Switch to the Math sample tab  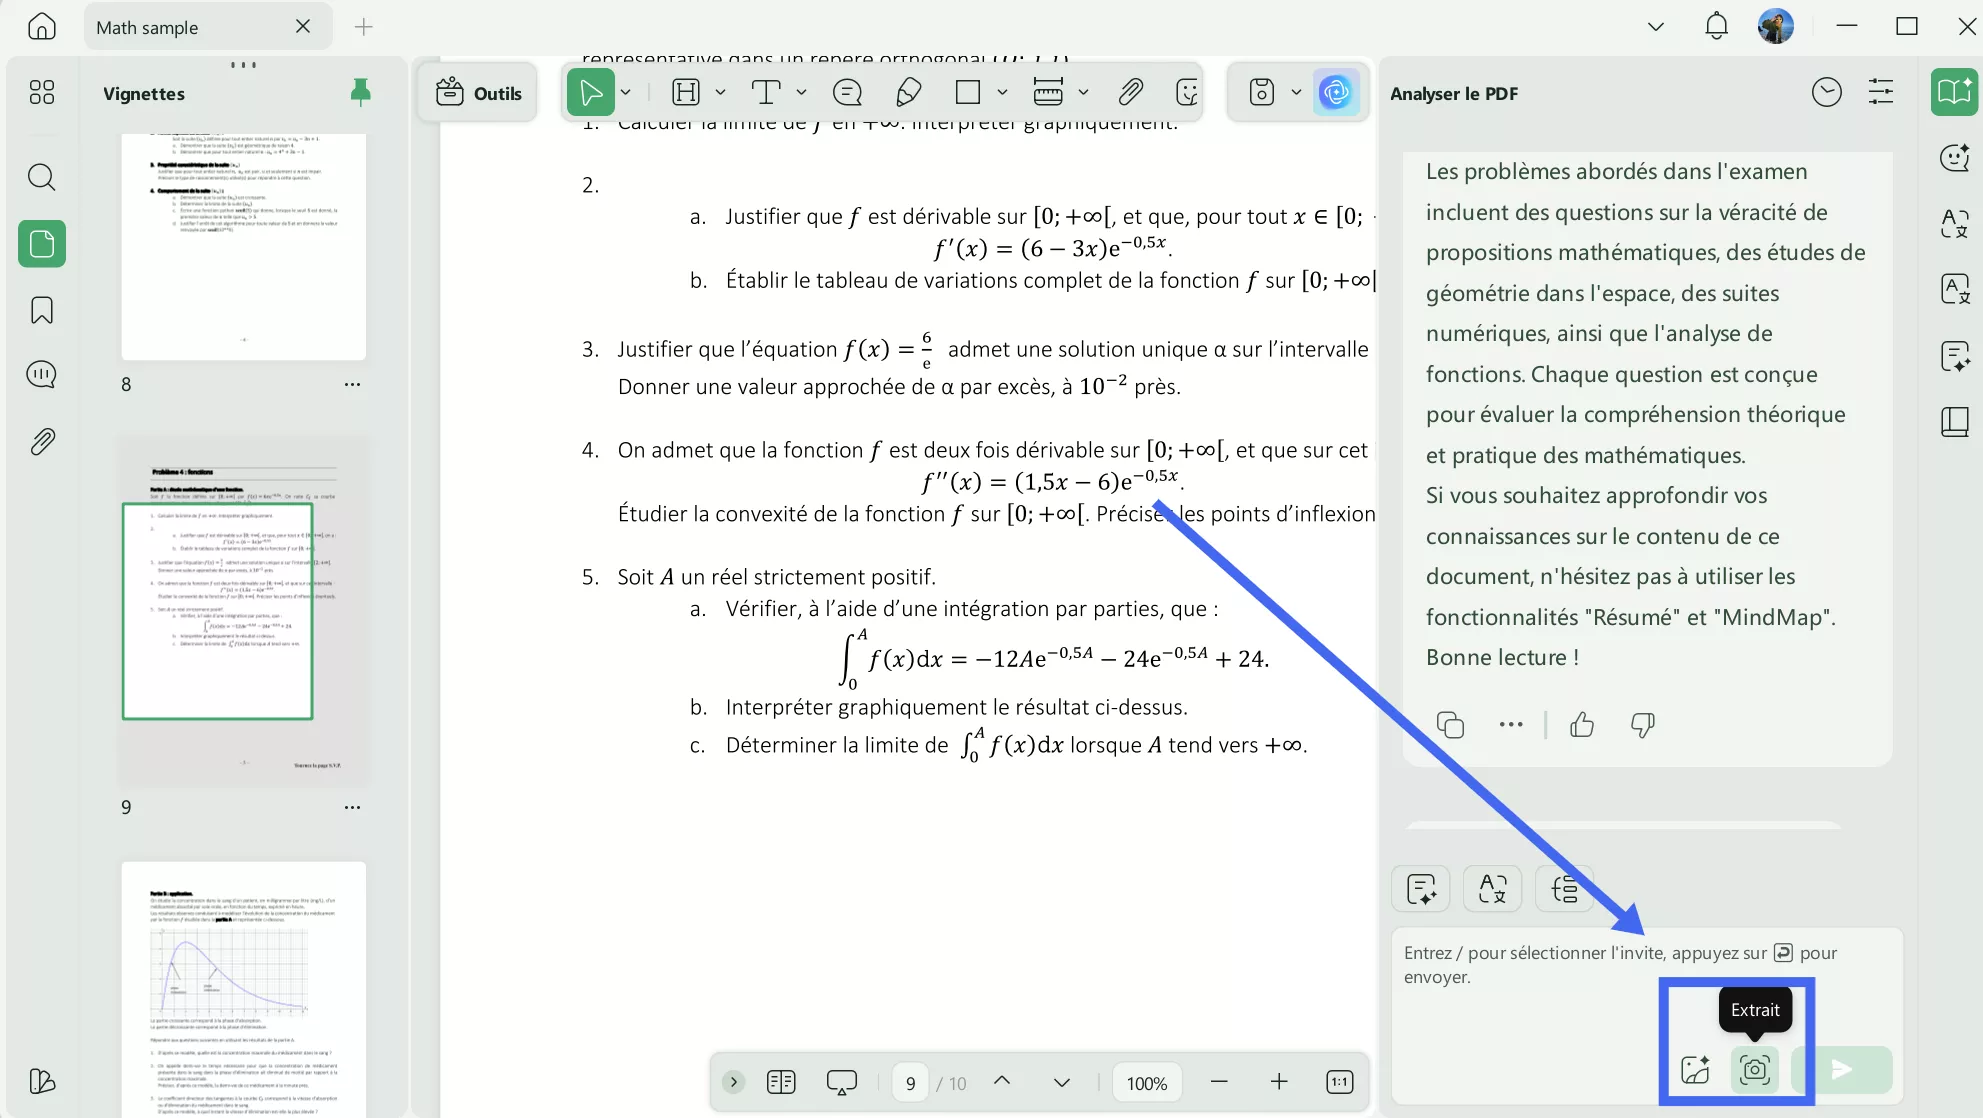pos(150,27)
